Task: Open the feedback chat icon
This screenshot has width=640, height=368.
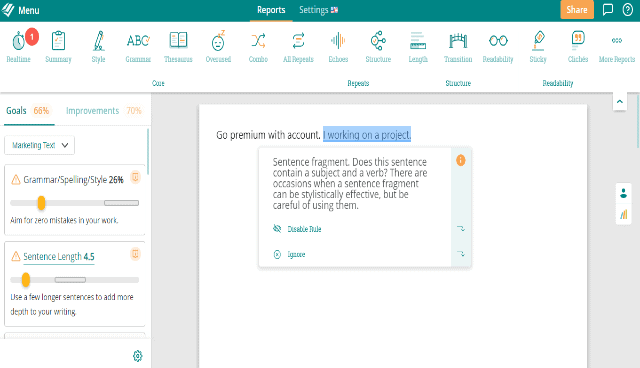Action: 608,9
